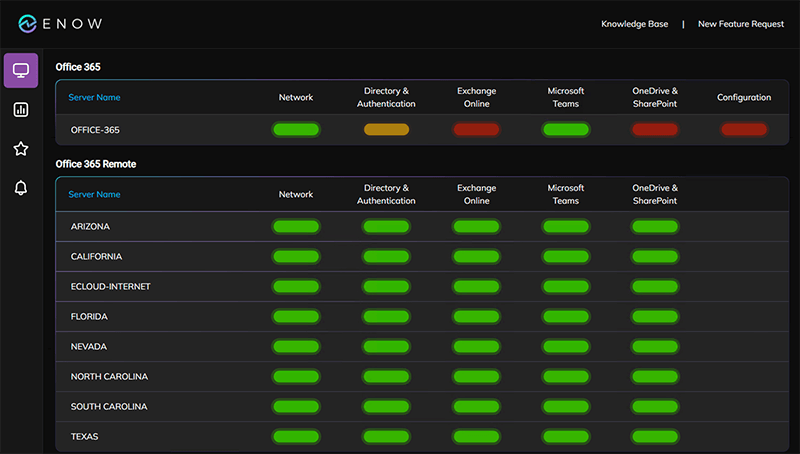Click CALIFORNIA Microsoft Teams status indicator

pos(566,257)
